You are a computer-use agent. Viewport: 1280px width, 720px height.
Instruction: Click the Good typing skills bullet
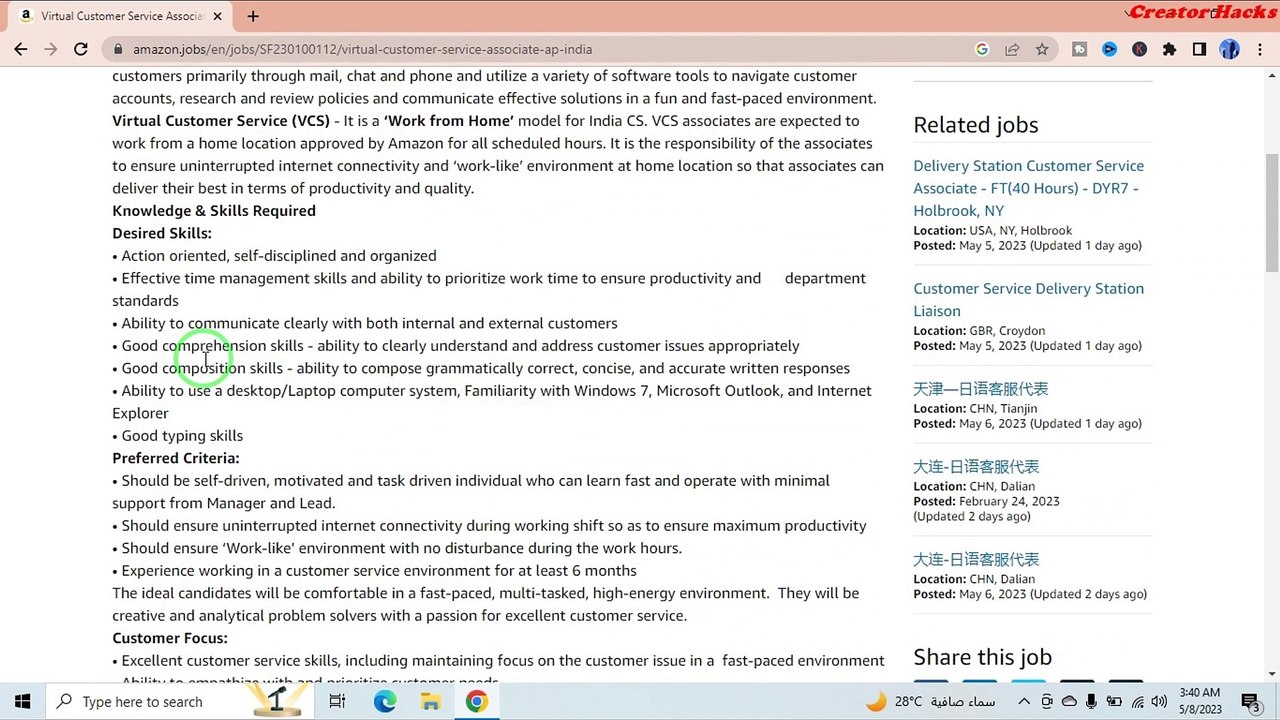pyautogui.click(x=177, y=436)
